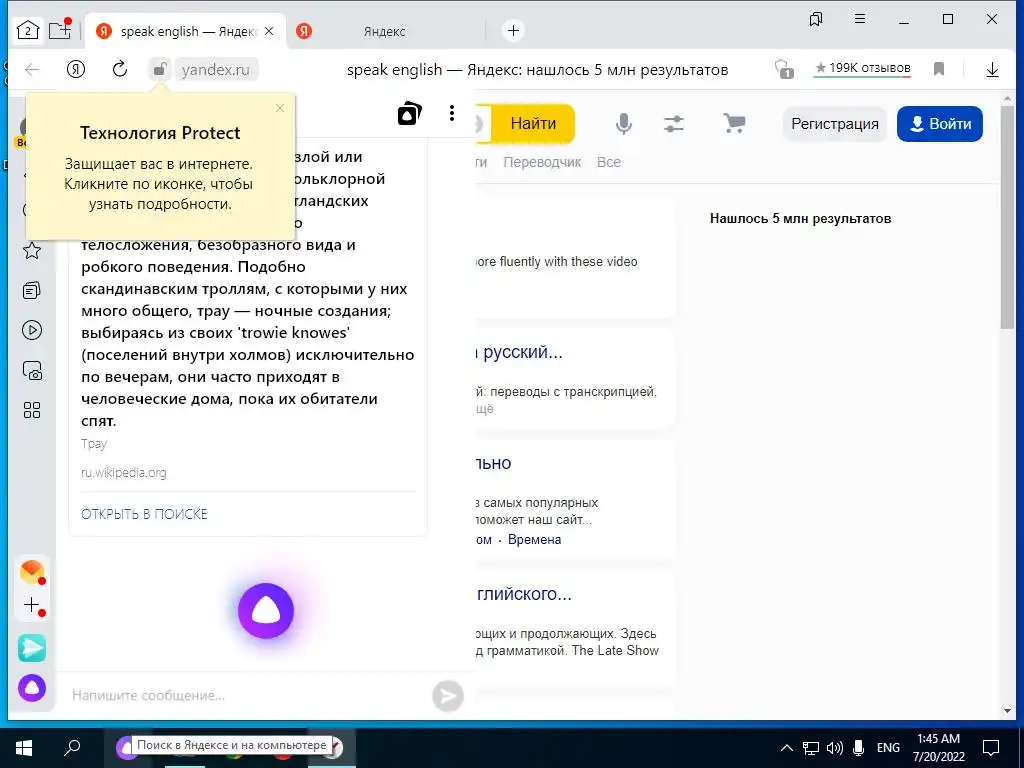Open the browser side panels icon in title bar
The height and width of the screenshot is (768, 1024).
(816, 20)
